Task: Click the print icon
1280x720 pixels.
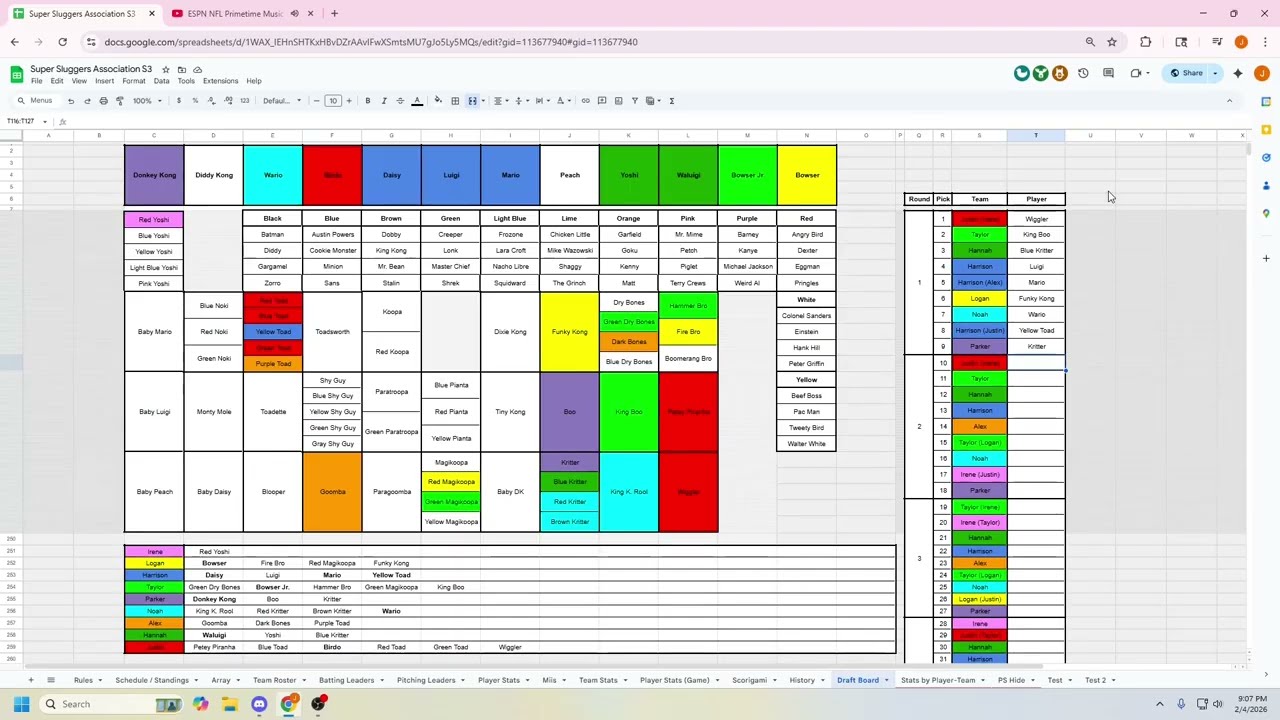Action: tap(103, 101)
